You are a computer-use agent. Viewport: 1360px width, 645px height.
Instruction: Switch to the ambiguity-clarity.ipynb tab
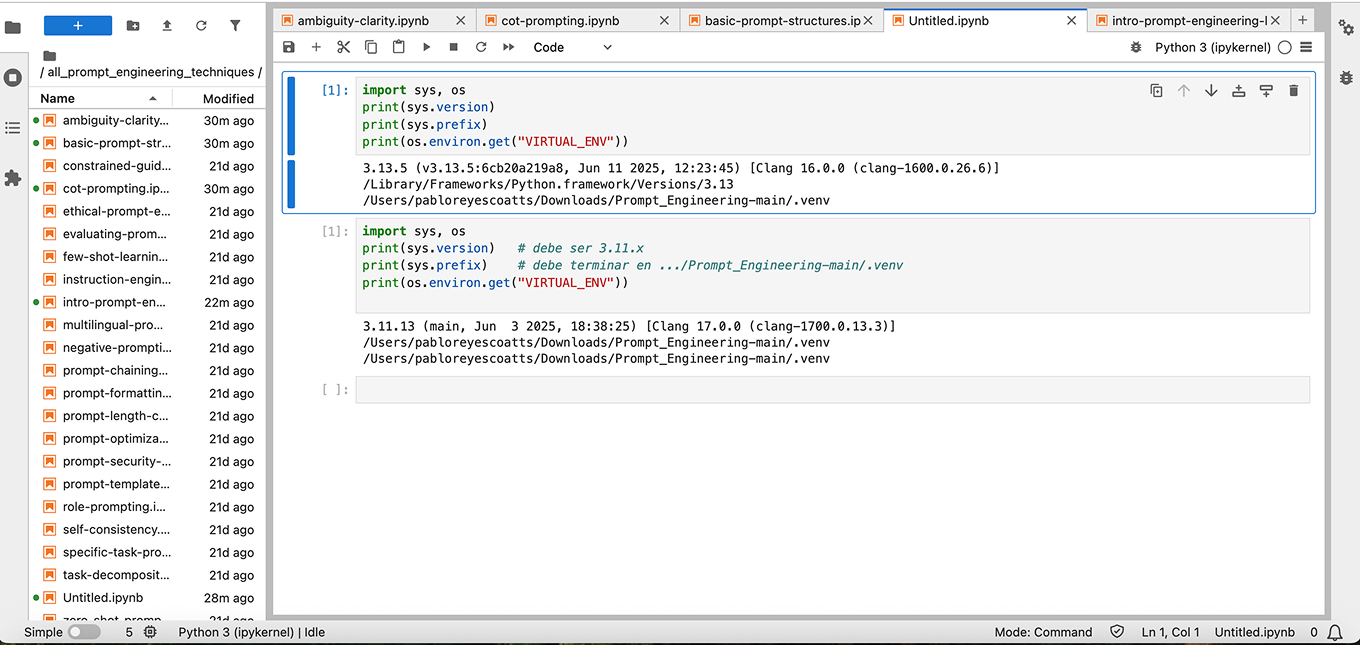pyautogui.click(x=363, y=20)
